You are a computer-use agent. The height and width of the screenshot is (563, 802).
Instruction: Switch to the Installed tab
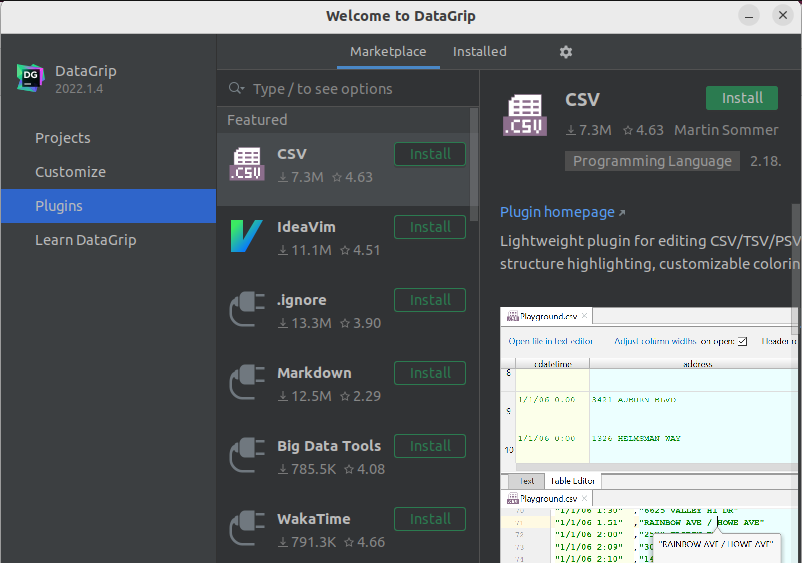pyautogui.click(x=479, y=52)
